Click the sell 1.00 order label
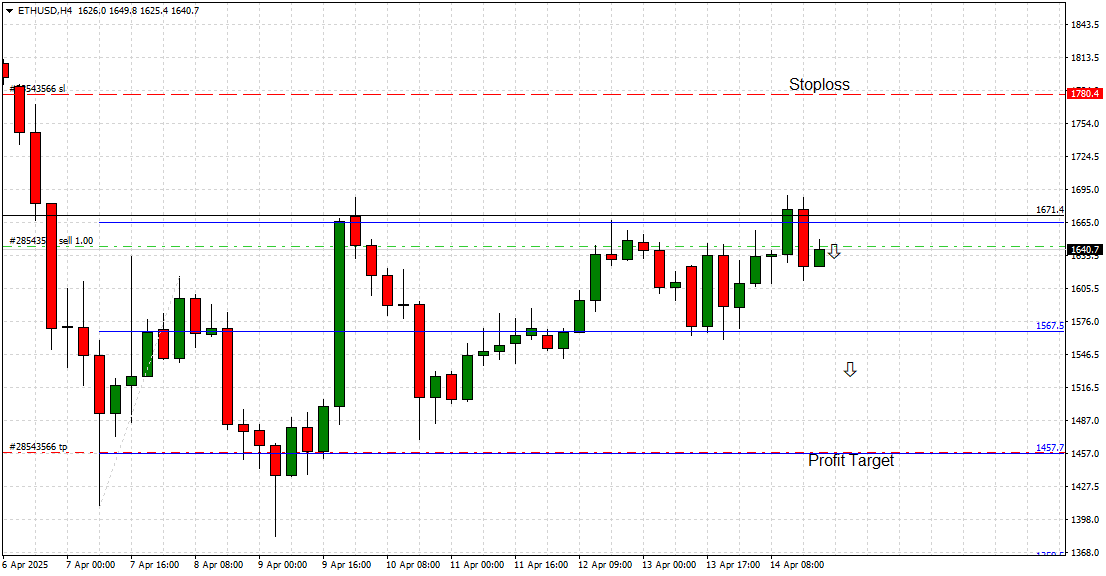 coord(75,241)
